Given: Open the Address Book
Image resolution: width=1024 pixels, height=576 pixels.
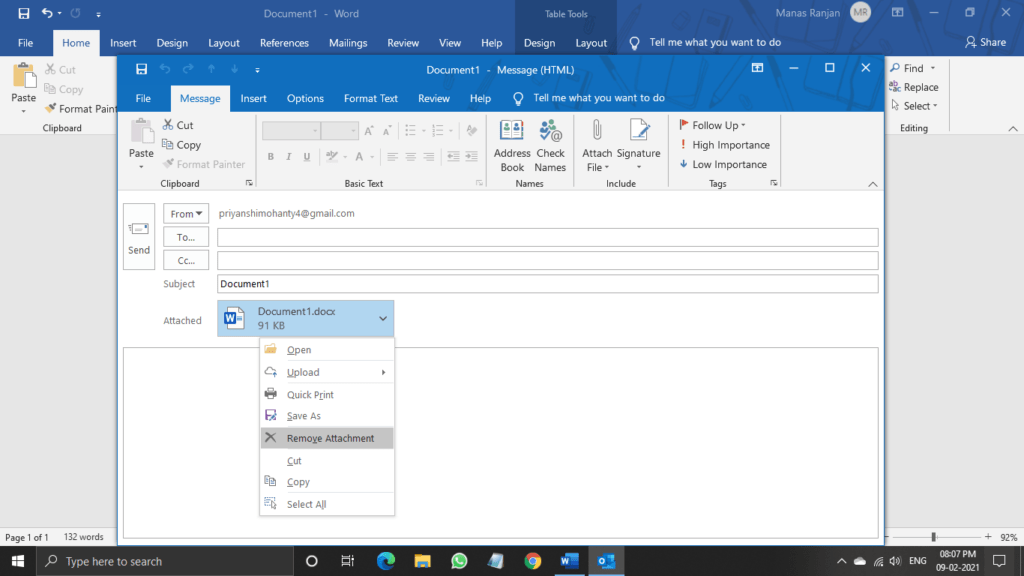Looking at the screenshot, I should point(512,146).
